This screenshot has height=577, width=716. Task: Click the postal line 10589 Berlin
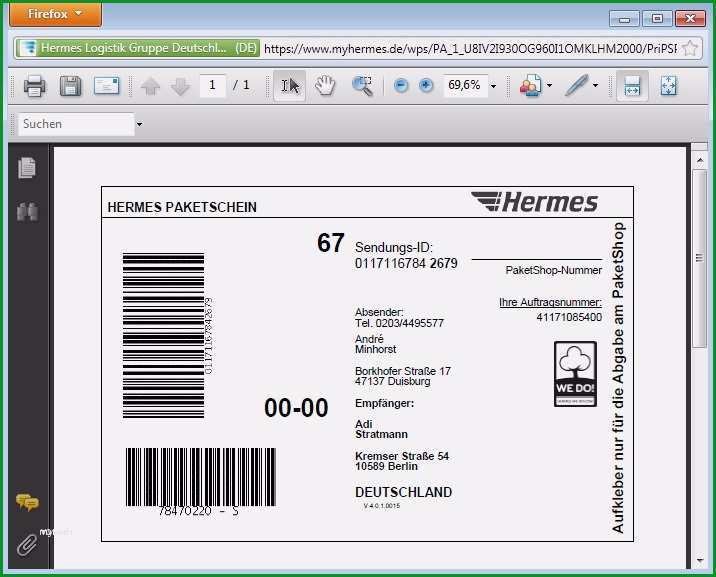386,466
